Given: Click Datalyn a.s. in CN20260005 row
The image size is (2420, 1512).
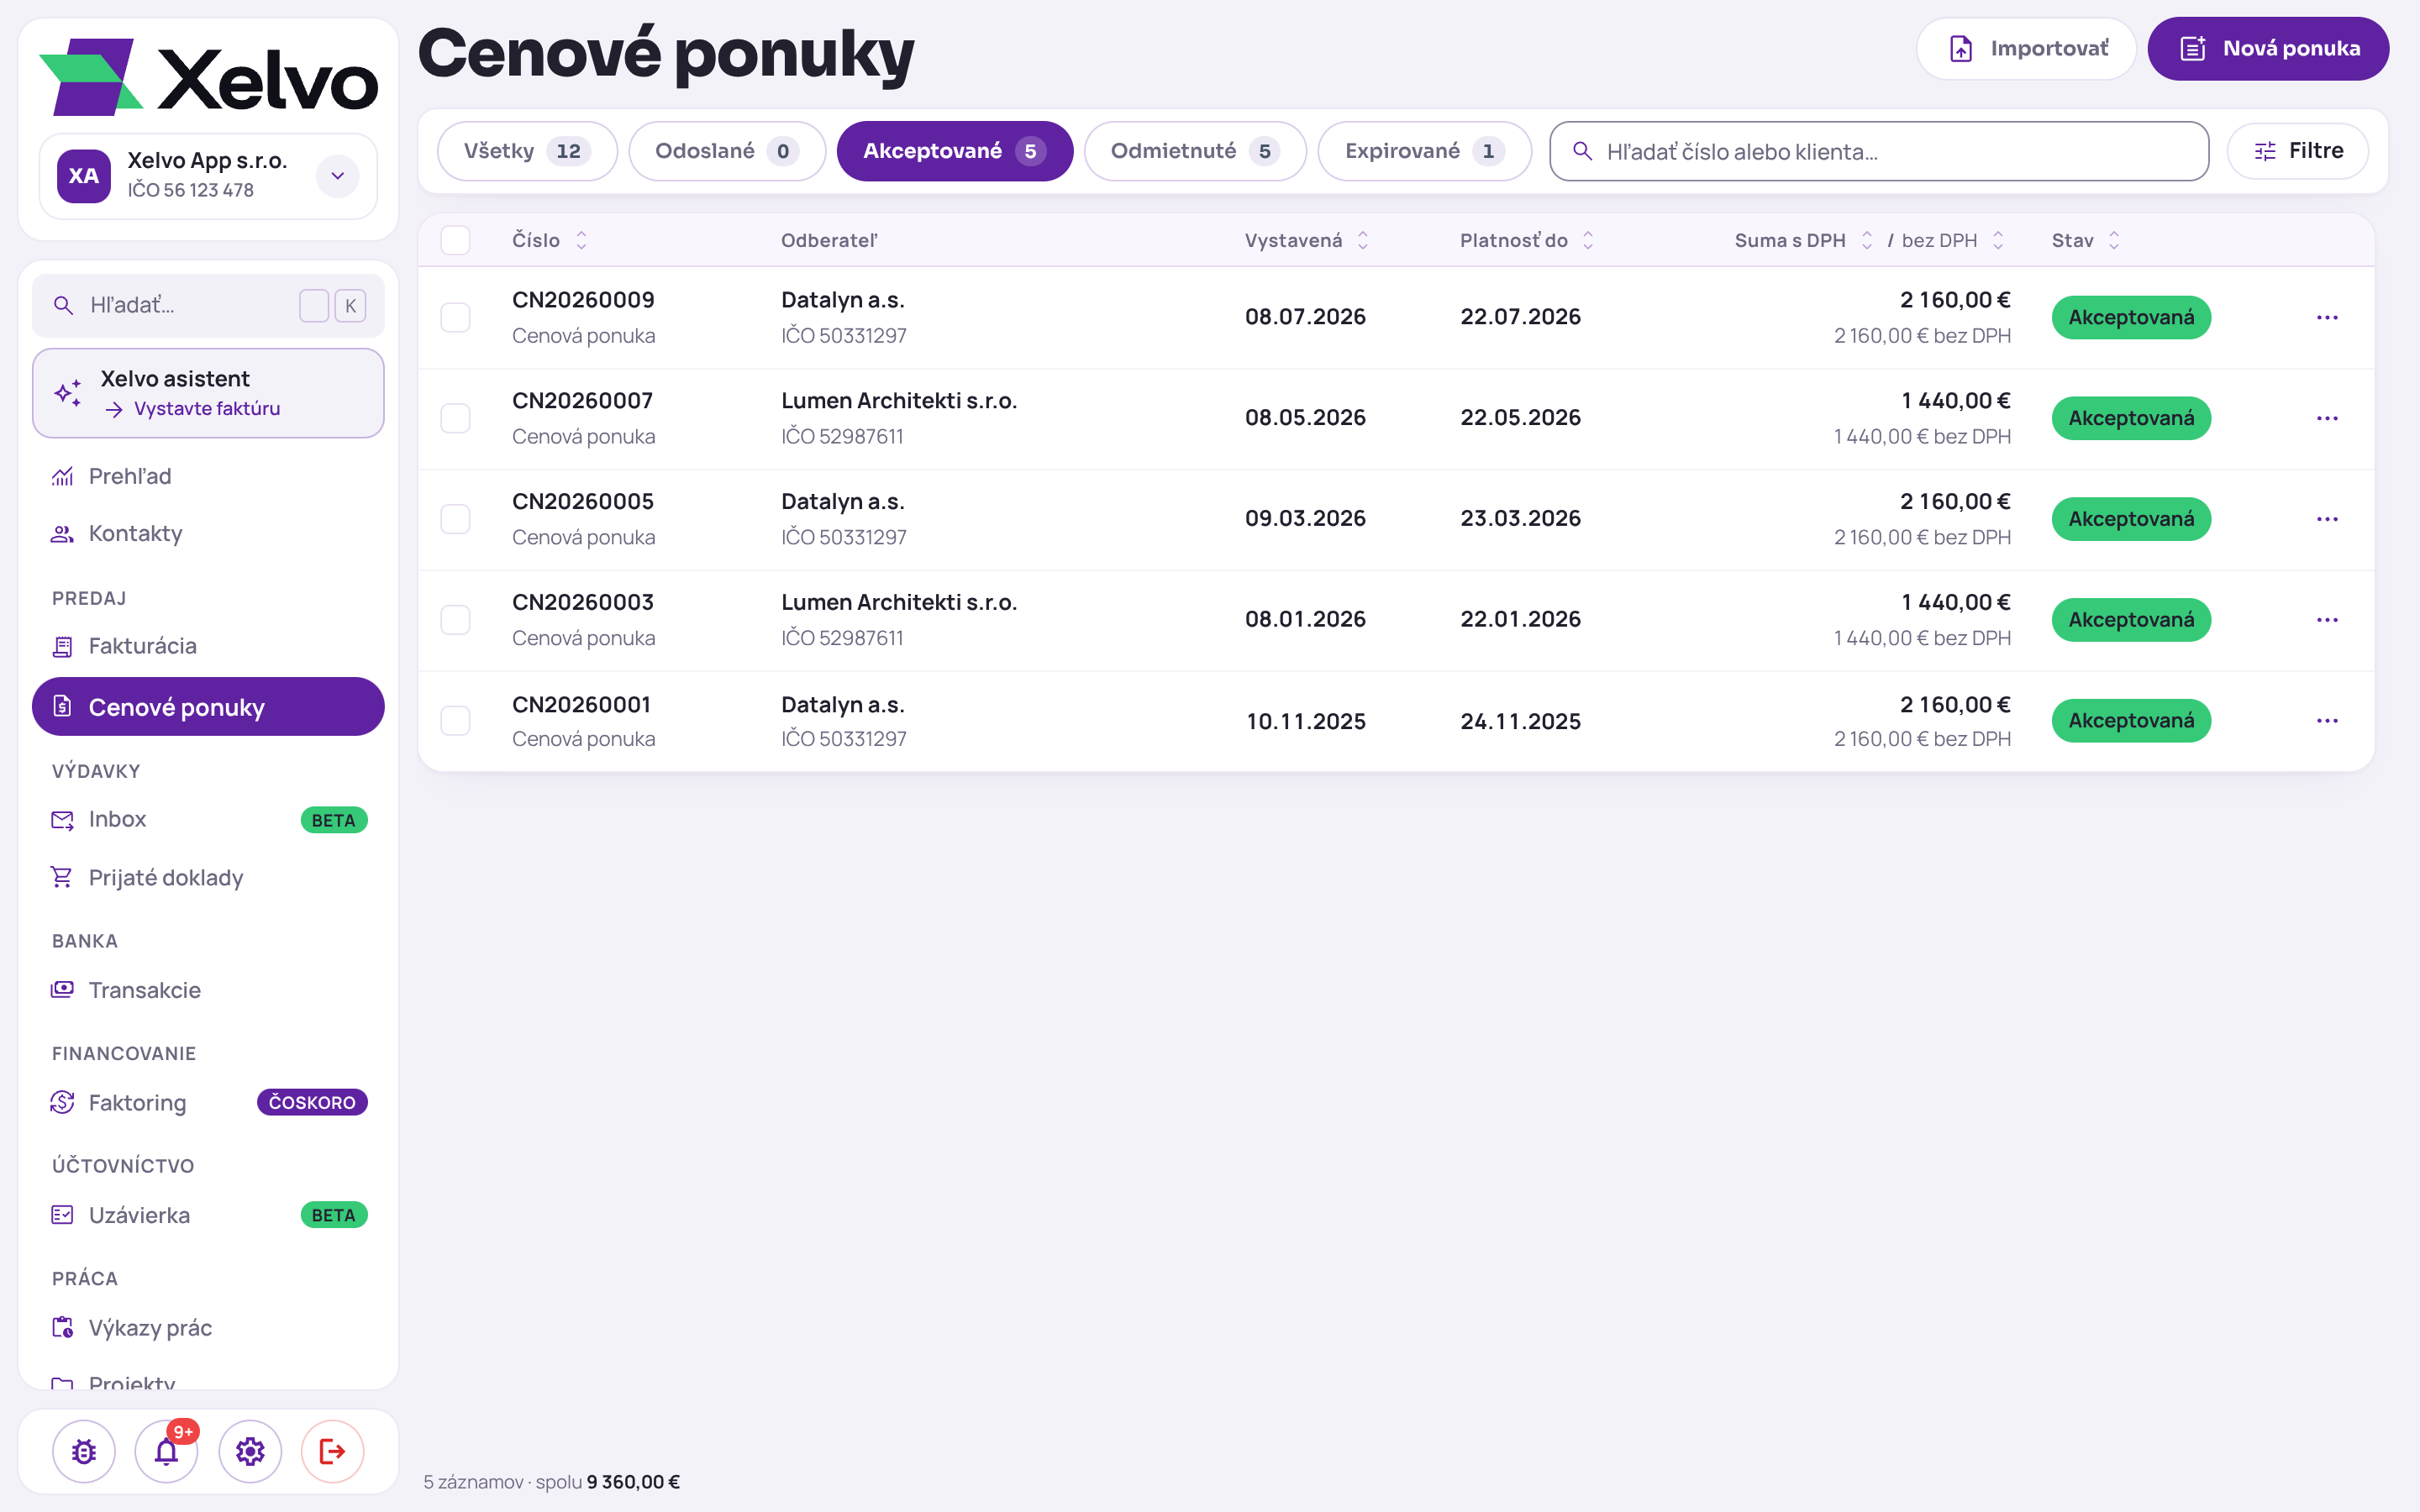Looking at the screenshot, I should [842, 502].
